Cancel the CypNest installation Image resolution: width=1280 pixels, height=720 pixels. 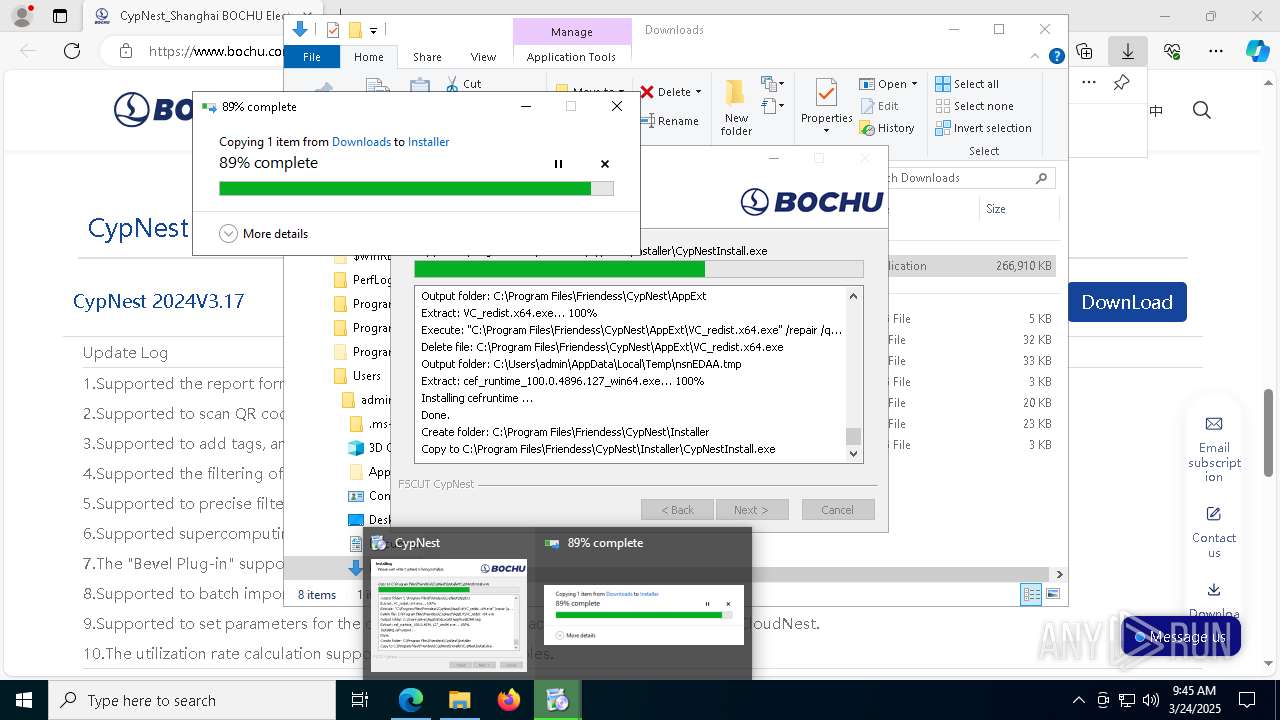(x=838, y=510)
